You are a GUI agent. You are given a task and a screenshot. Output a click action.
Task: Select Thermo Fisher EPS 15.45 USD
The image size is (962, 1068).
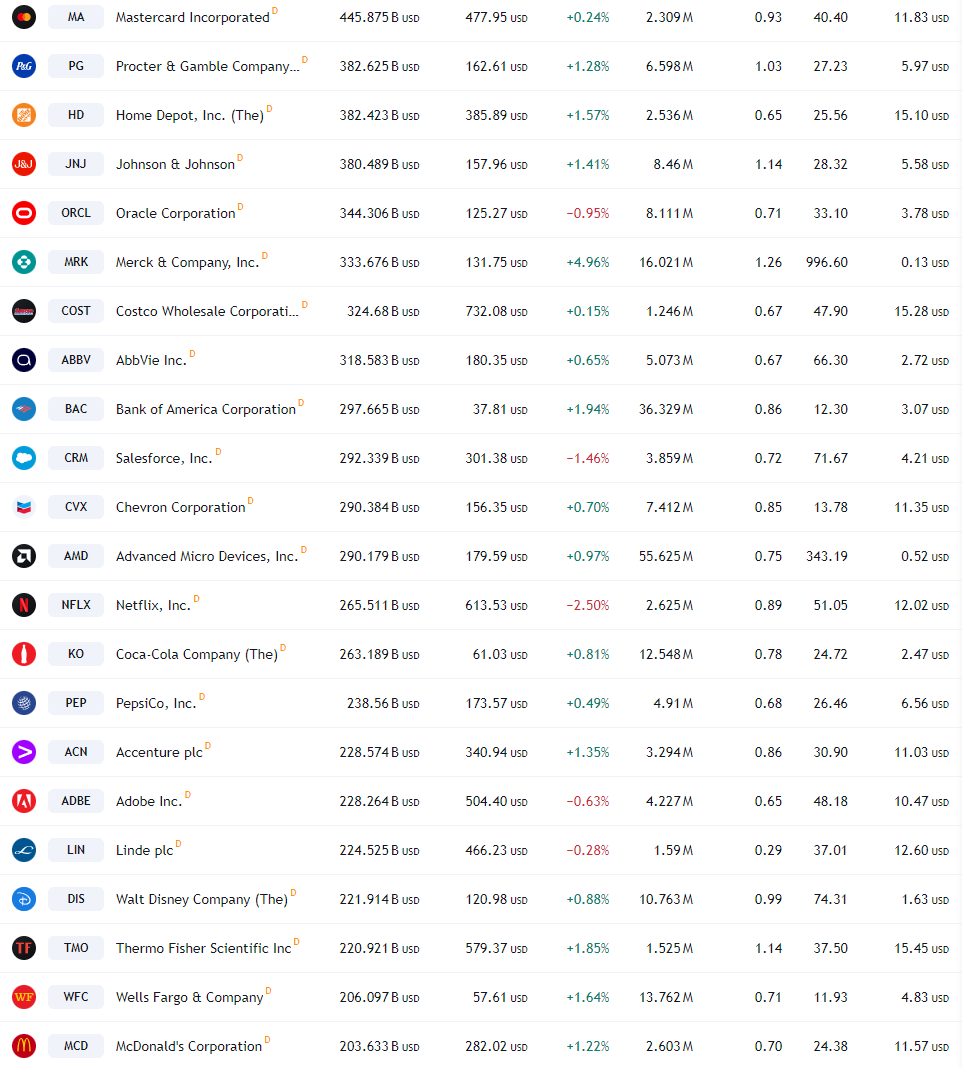[922, 949]
